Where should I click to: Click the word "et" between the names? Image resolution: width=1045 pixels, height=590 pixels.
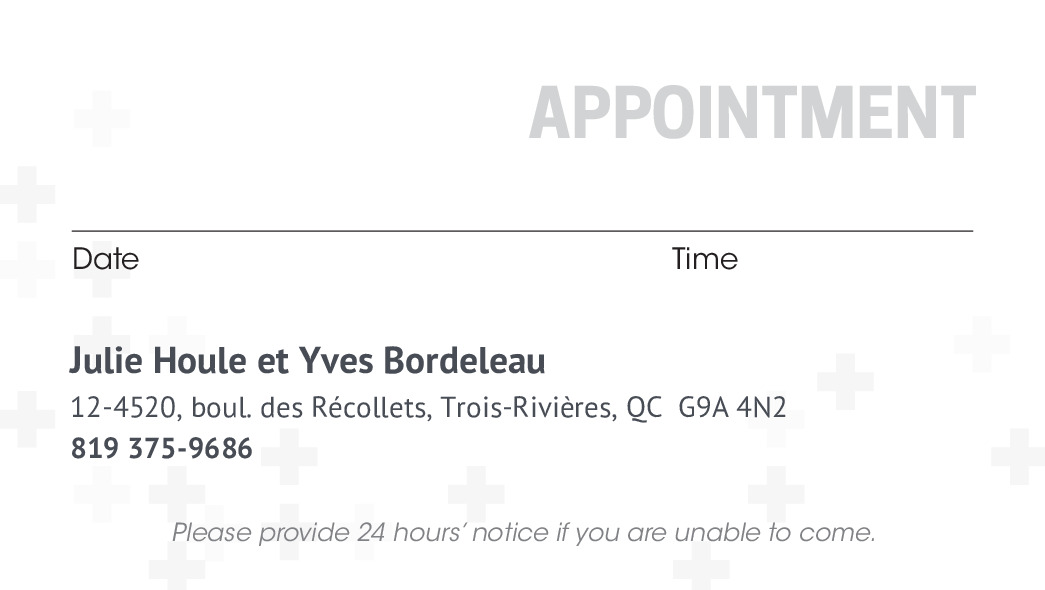pyautogui.click(x=272, y=361)
